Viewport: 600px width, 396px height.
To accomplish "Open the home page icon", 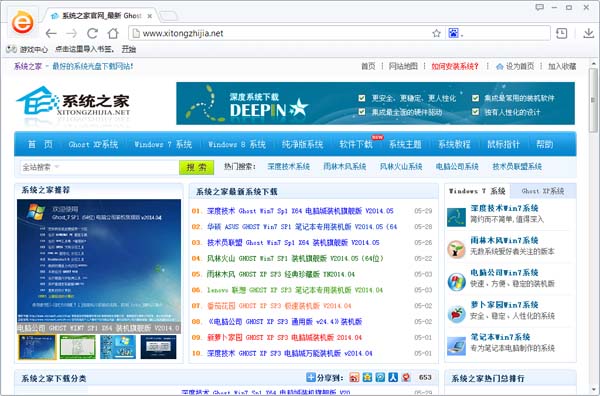I will coord(113,33).
